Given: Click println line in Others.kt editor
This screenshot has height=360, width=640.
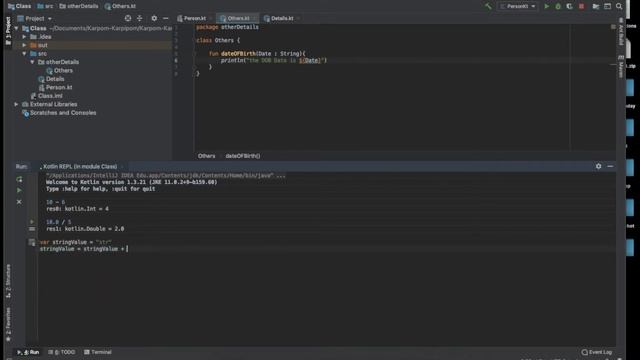Looking at the screenshot, I should pyautogui.click(x=274, y=60).
